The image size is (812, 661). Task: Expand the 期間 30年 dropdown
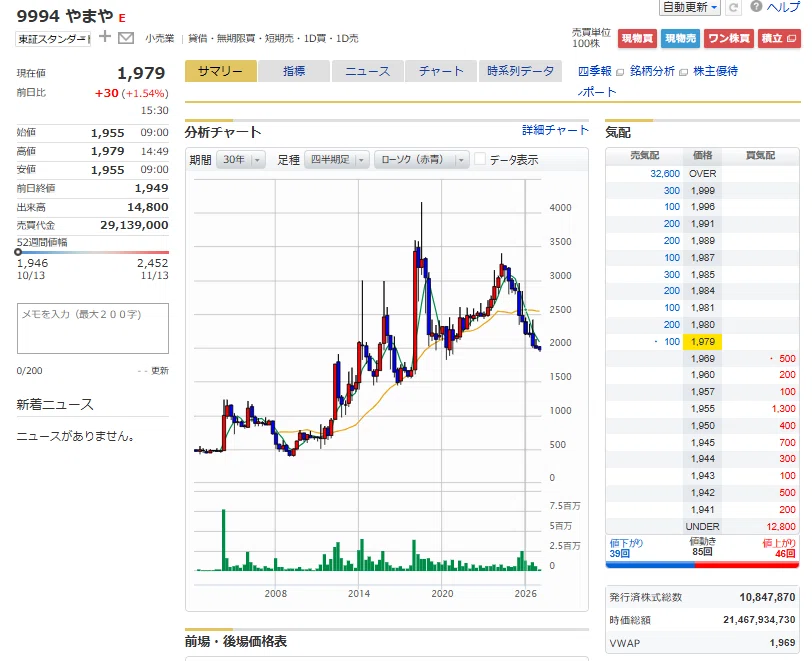click(x=241, y=160)
